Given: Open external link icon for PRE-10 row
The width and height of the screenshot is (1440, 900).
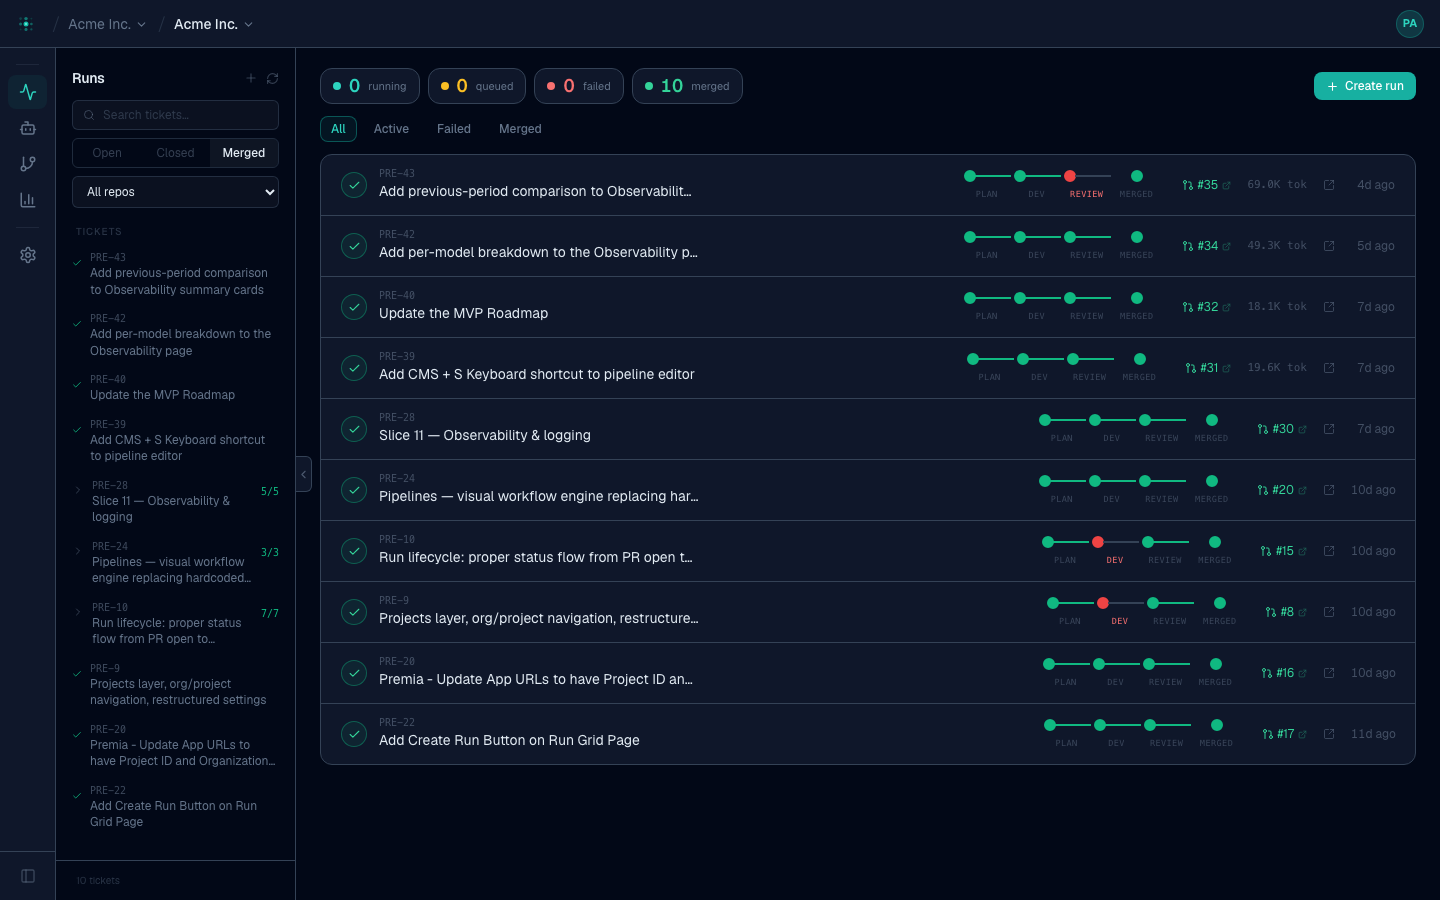Looking at the screenshot, I should tap(1329, 551).
